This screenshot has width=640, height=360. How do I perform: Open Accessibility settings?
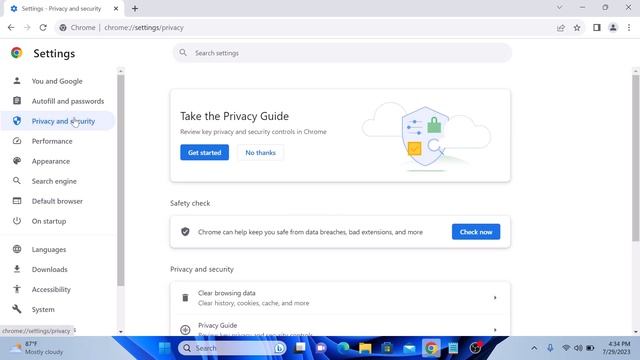(57, 289)
